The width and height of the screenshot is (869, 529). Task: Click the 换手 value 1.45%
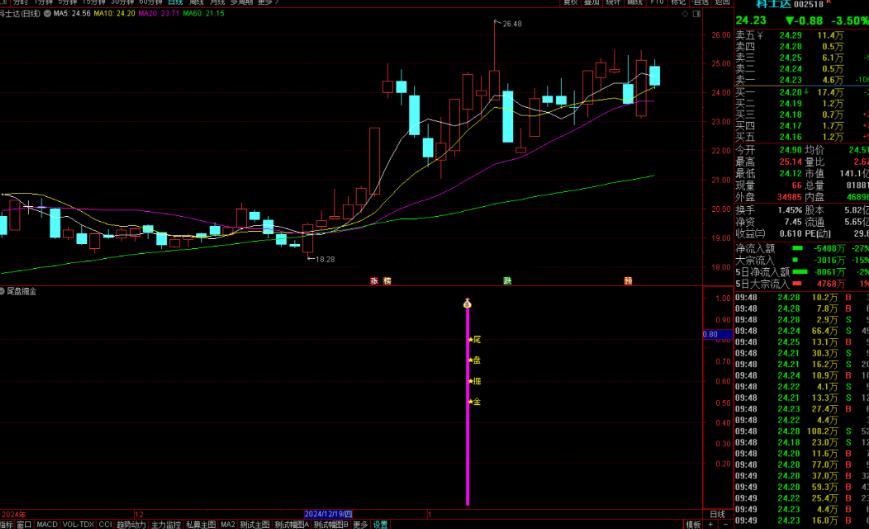(x=790, y=210)
